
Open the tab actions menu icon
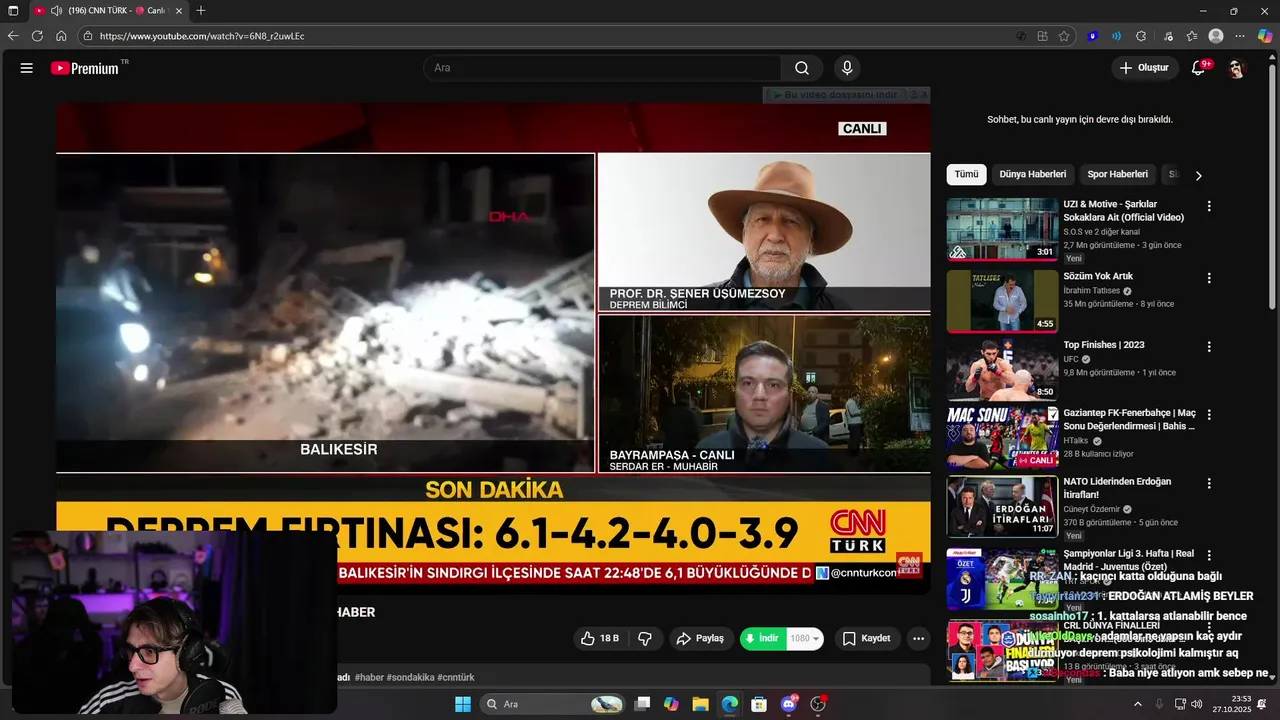[x=13, y=11]
